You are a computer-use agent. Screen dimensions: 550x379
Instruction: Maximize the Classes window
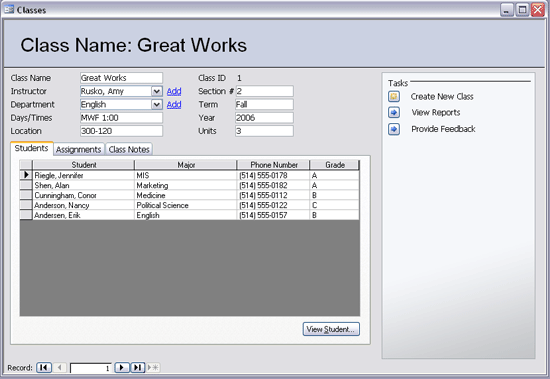[x=522, y=10]
